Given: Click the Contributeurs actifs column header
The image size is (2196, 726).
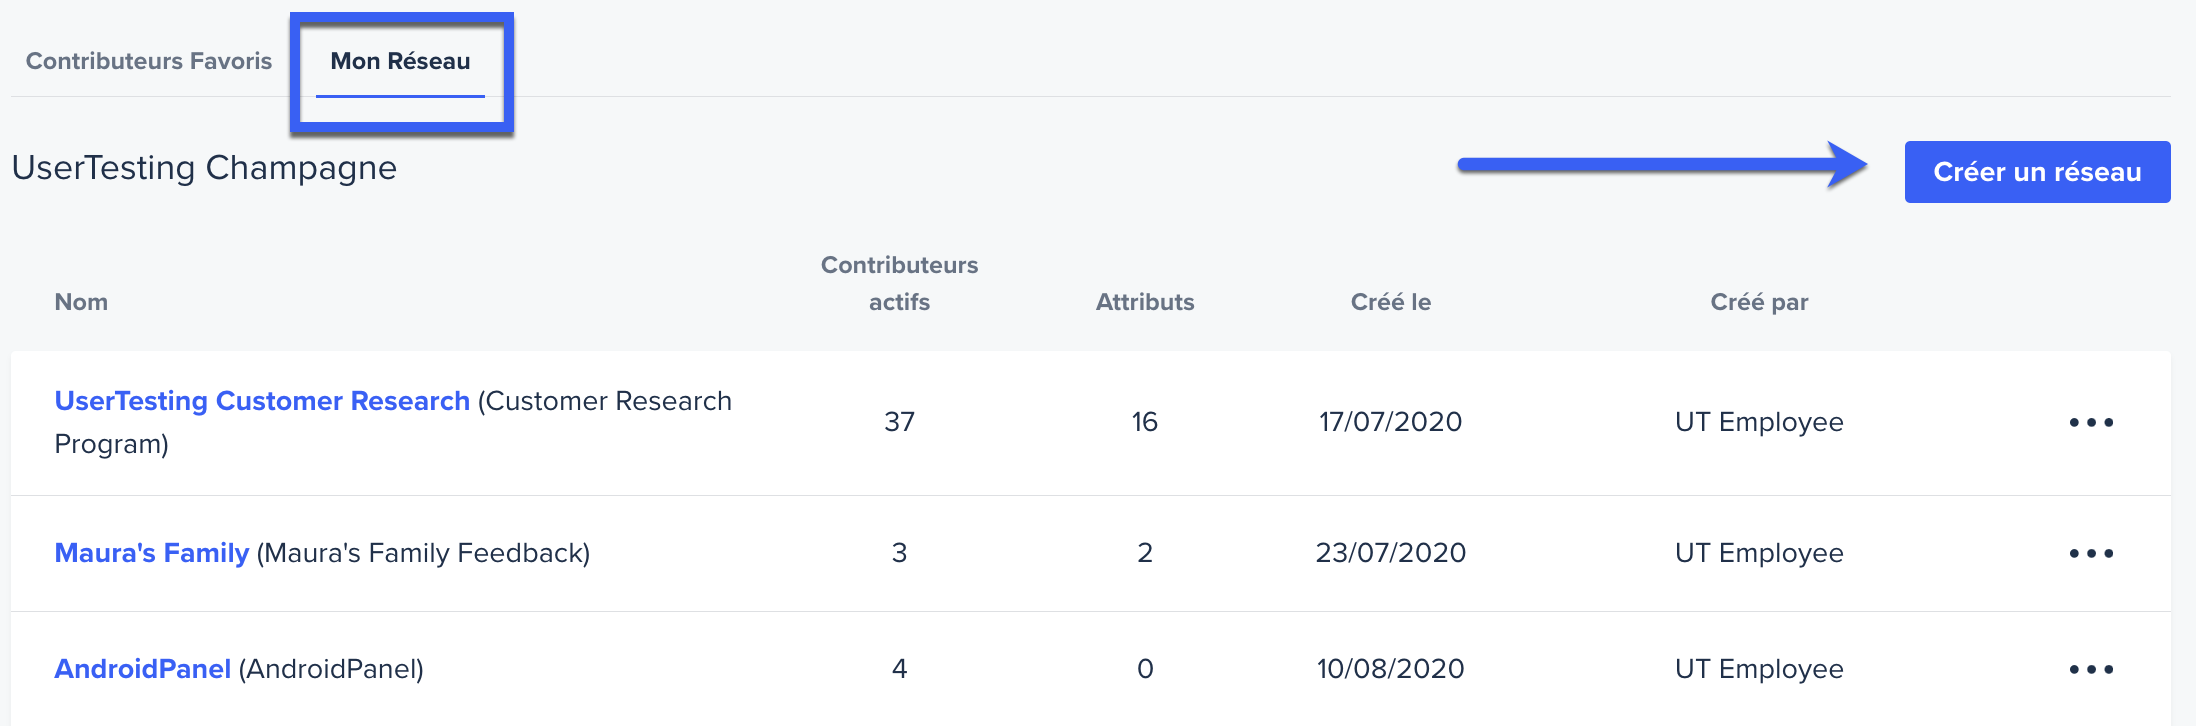Looking at the screenshot, I should click(899, 283).
